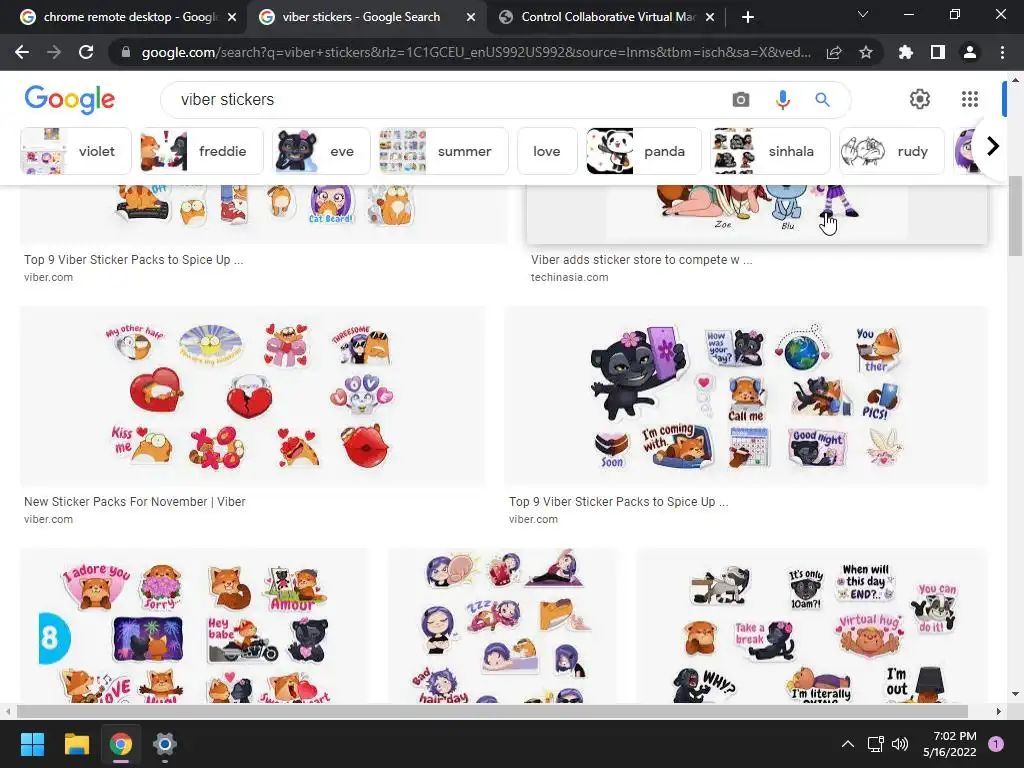The height and width of the screenshot is (768, 1024).
Task: Close the Control Collaborative Virtual Machine tab
Action: pyautogui.click(x=711, y=17)
